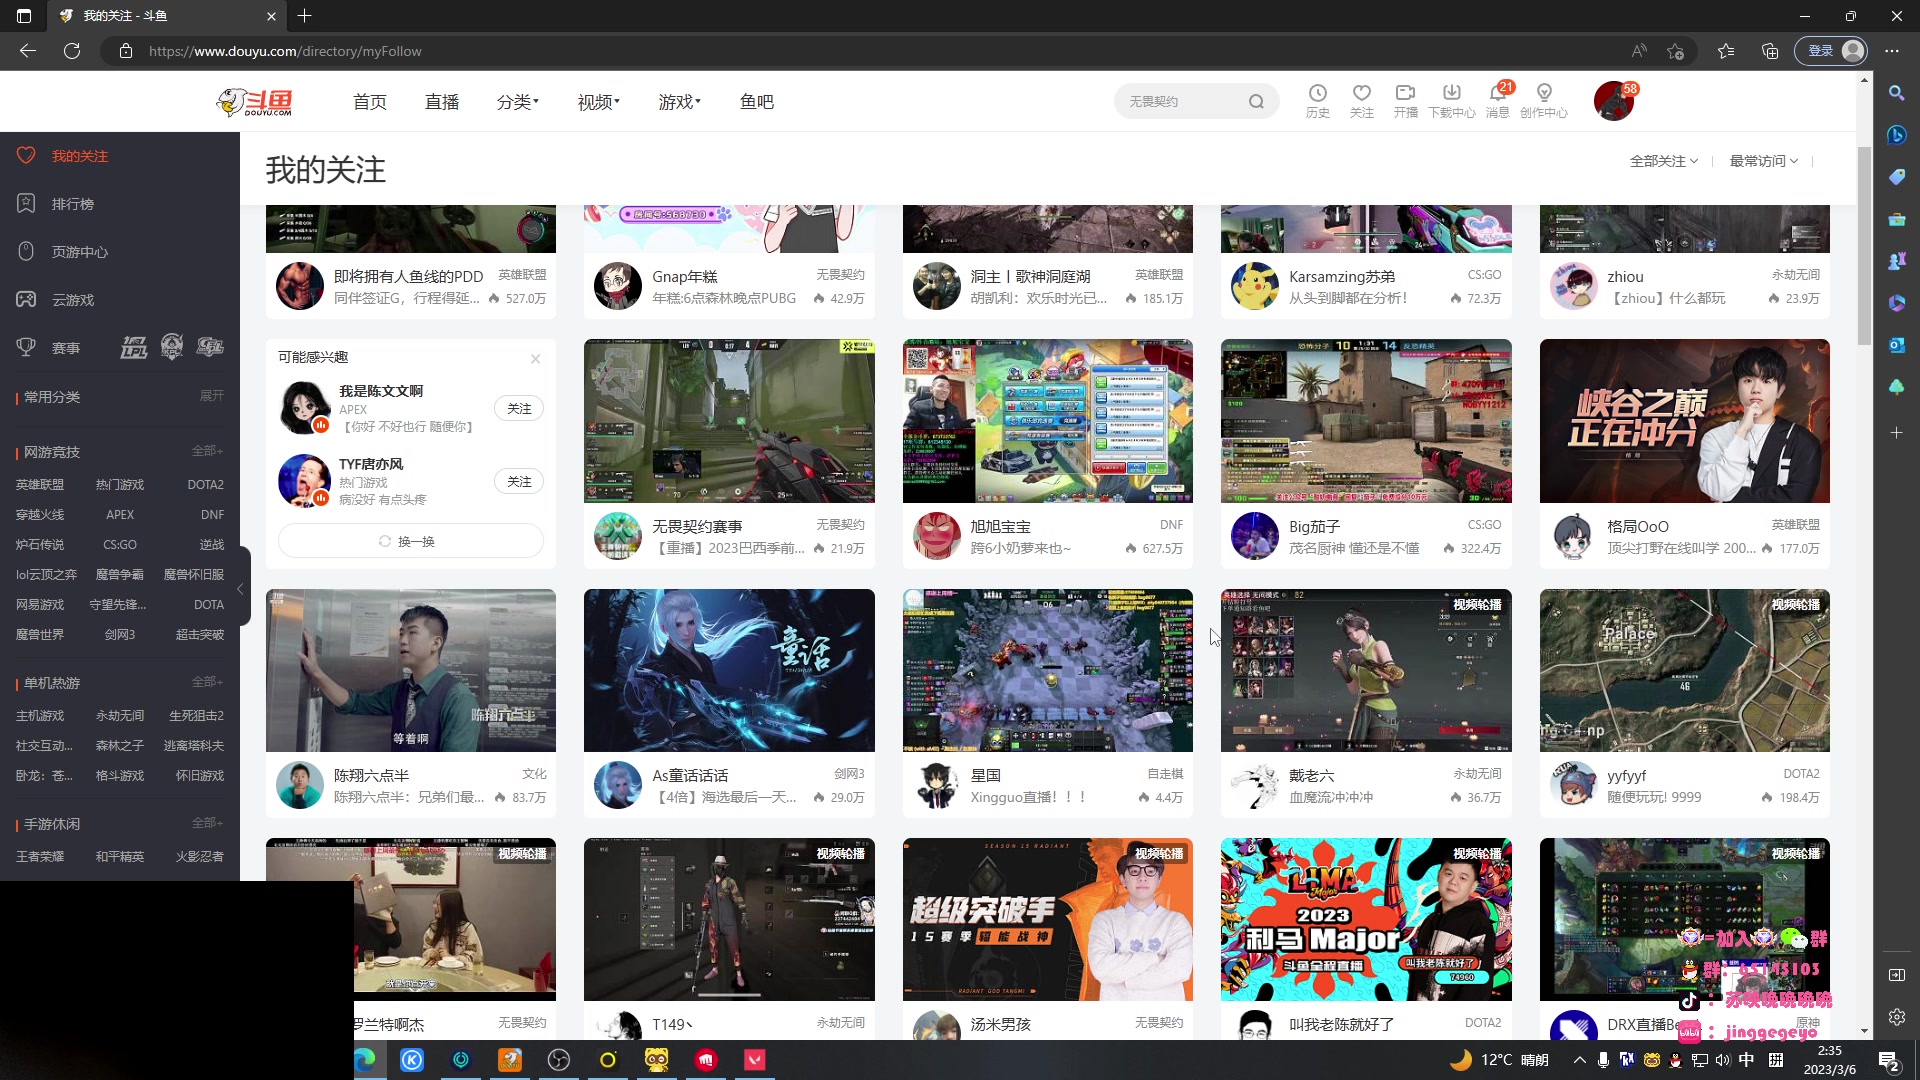1920x1080 pixels.
Task: Click the search magnifier in the search box
Action: (x=1256, y=102)
